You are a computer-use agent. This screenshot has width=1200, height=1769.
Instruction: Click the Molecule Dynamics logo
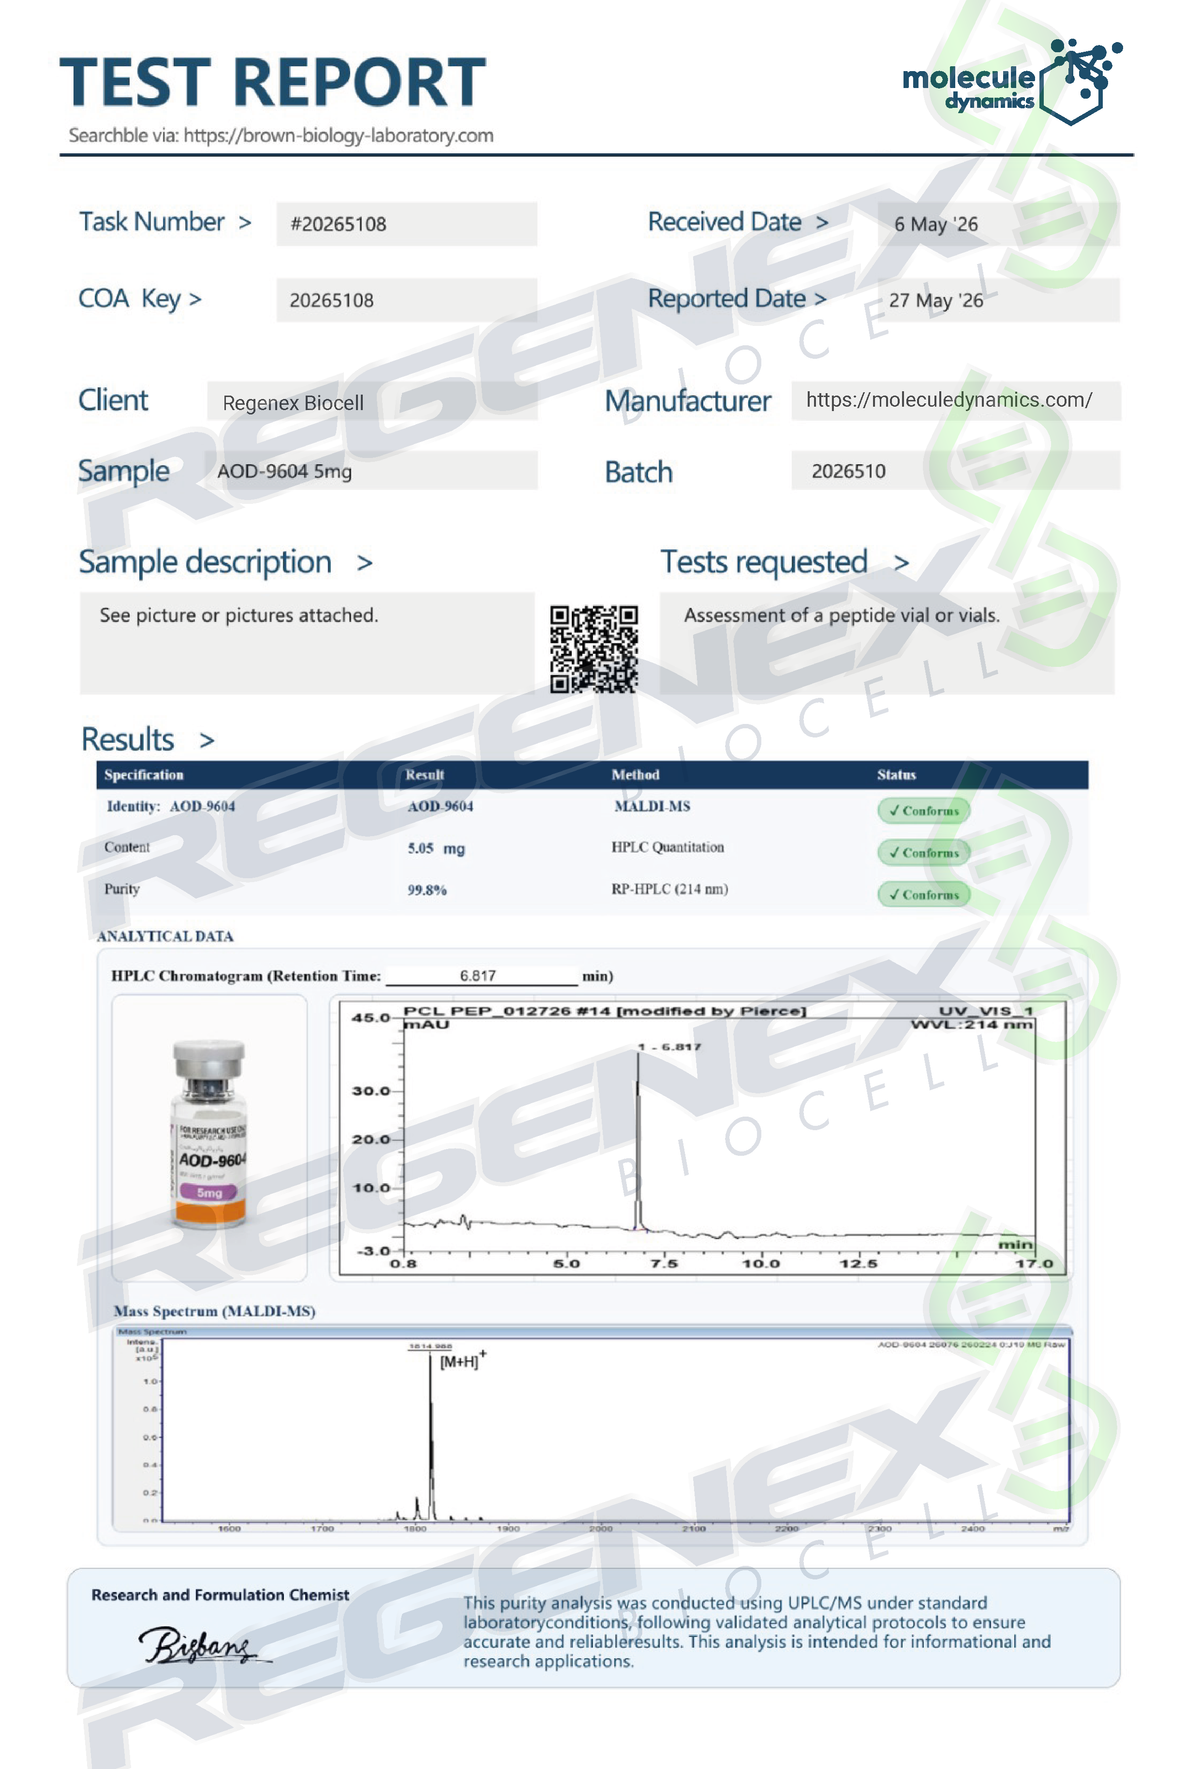[1012, 82]
